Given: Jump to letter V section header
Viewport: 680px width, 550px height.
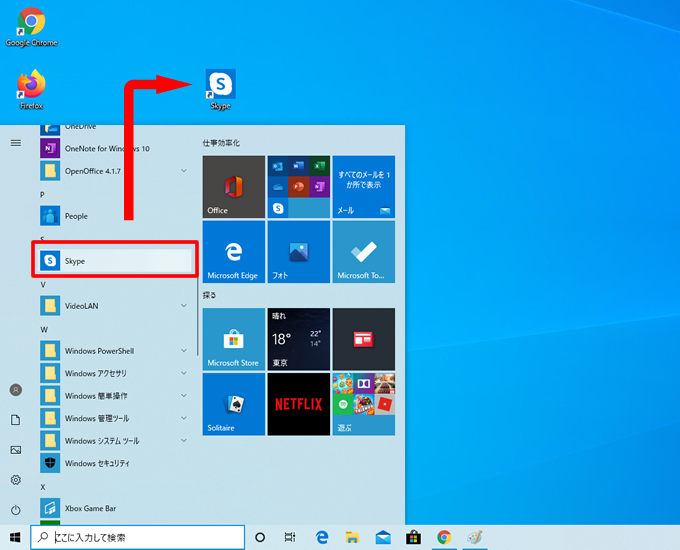Looking at the screenshot, I should click(43, 285).
